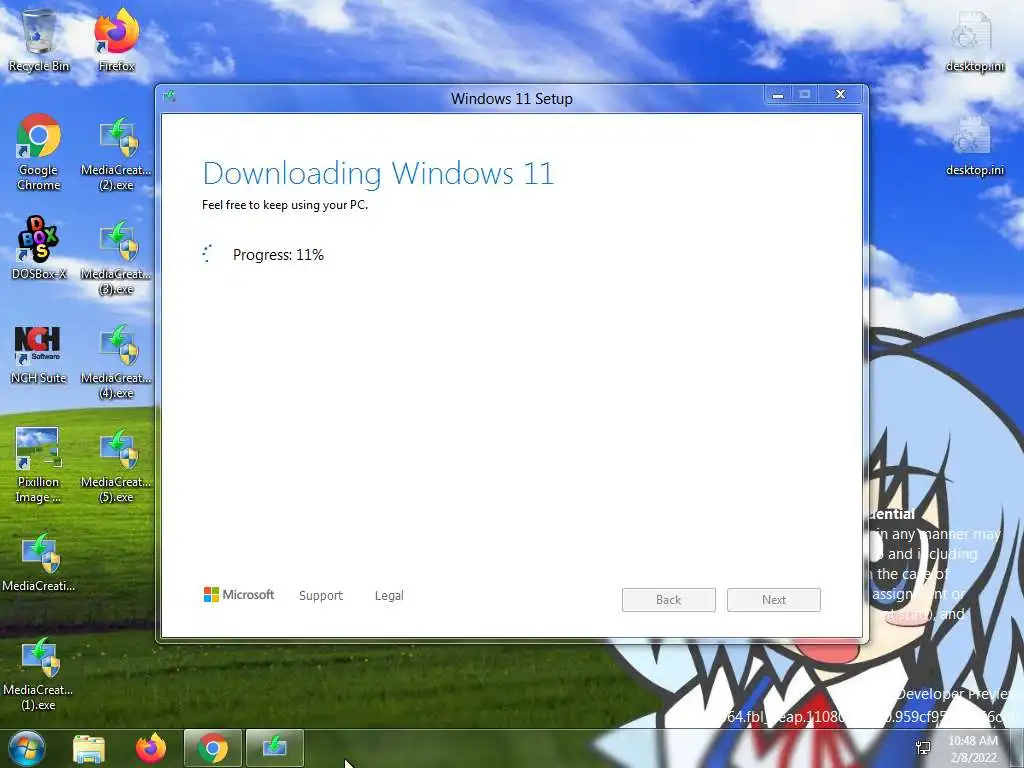
Task: Open the Support link
Action: coord(321,596)
